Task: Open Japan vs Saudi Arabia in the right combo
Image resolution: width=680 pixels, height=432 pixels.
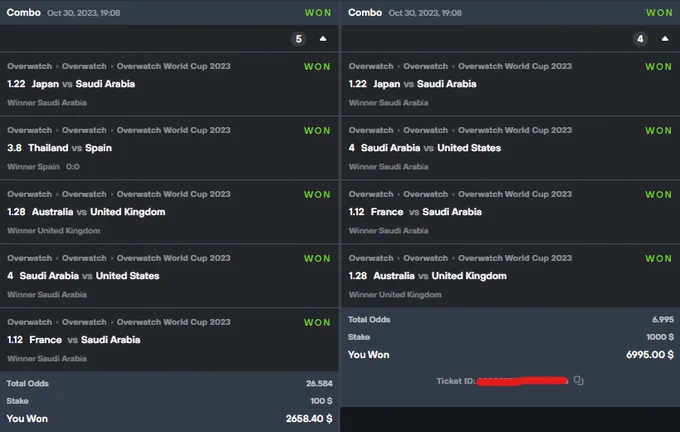Action: click(425, 84)
